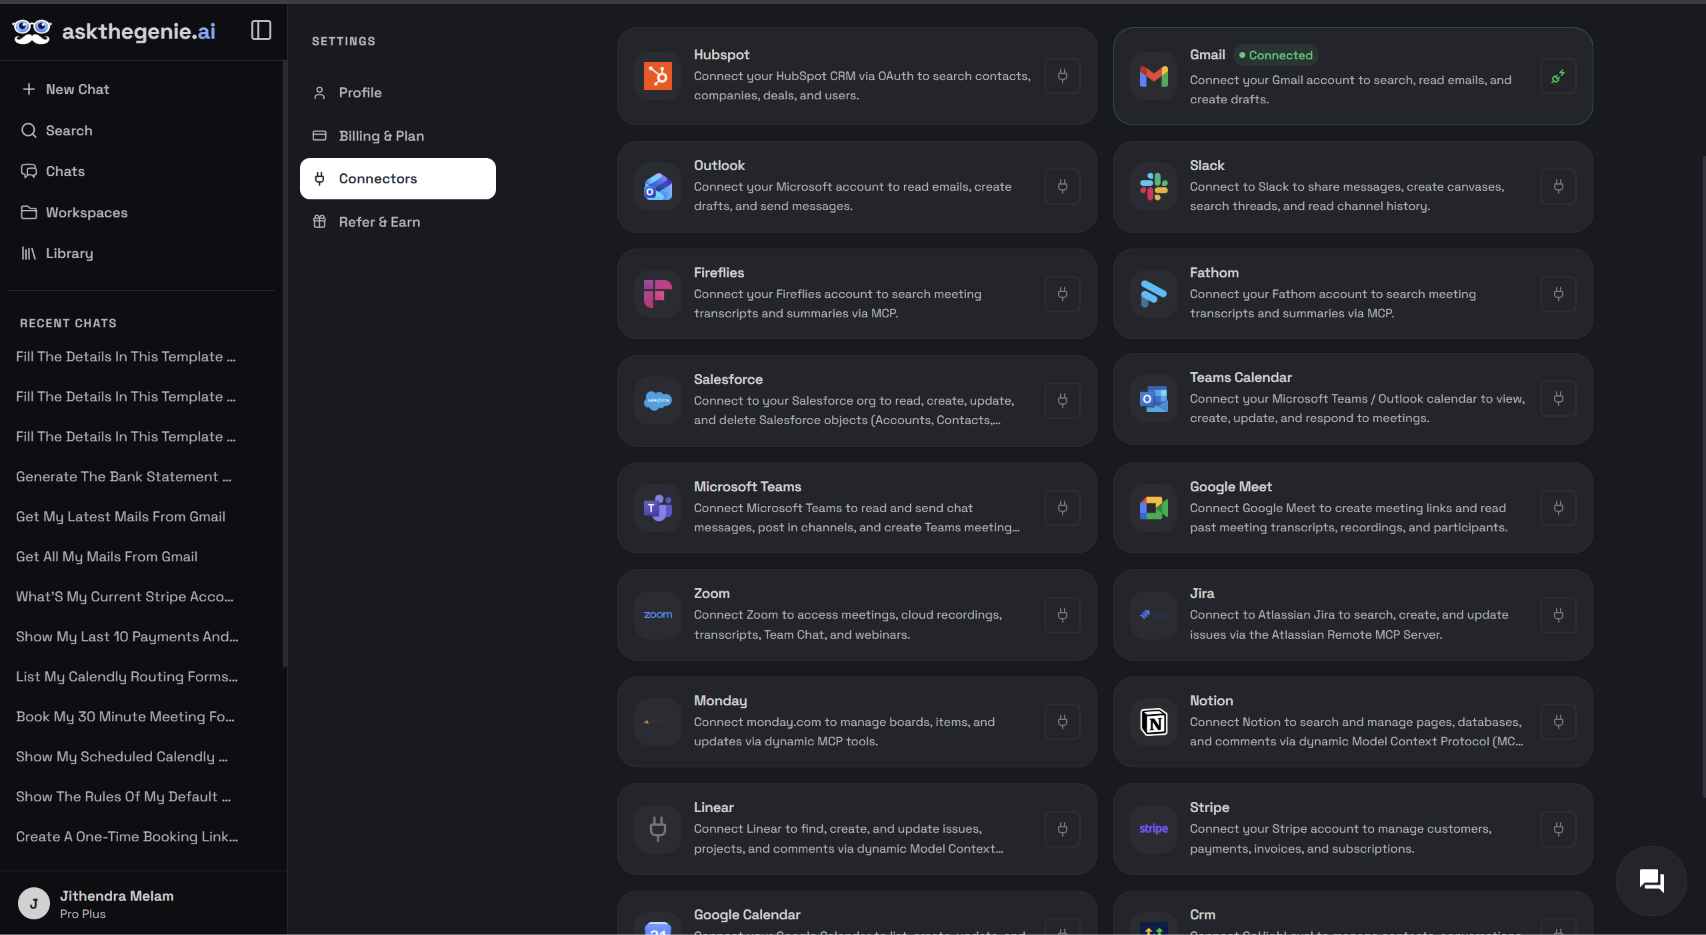Click the Notion logo icon
The height and width of the screenshot is (935, 1706).
(1154, 722)
